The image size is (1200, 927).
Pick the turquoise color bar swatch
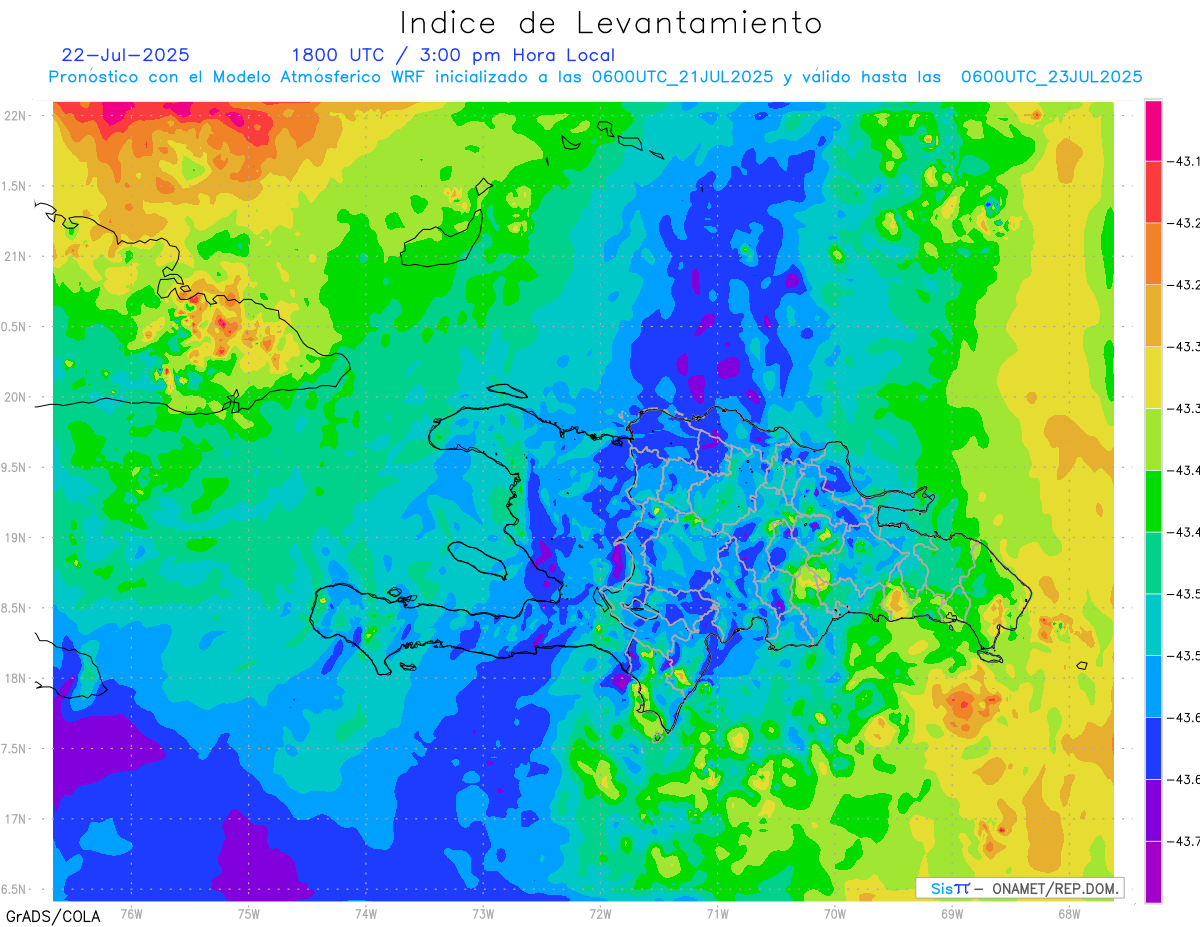coord(1153,623)
